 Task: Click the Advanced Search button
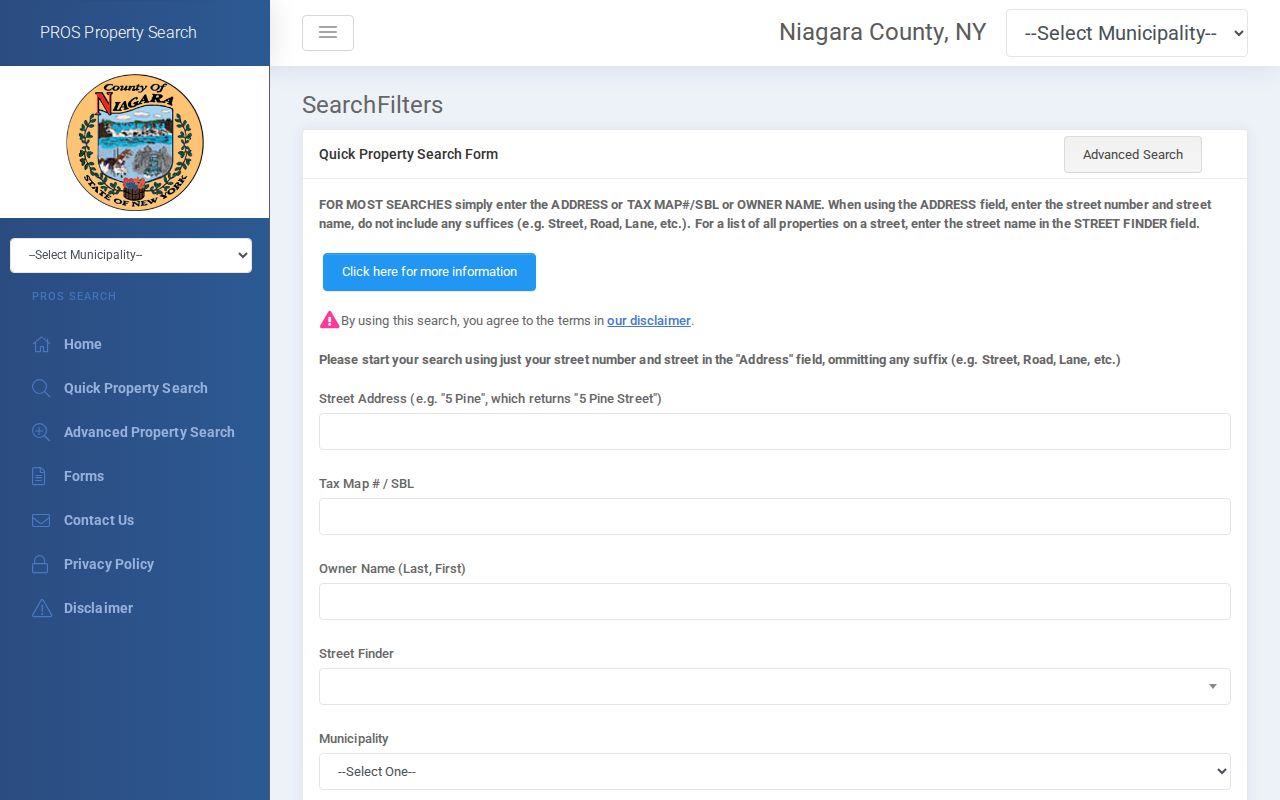[x=1133, y=155]
